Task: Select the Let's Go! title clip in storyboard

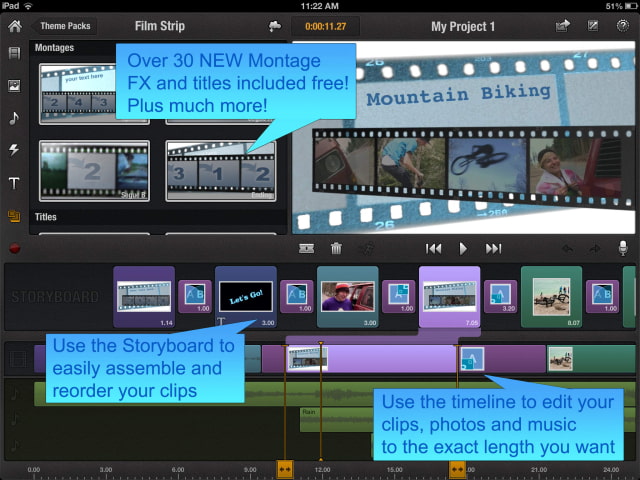Action: pos(246,297)
